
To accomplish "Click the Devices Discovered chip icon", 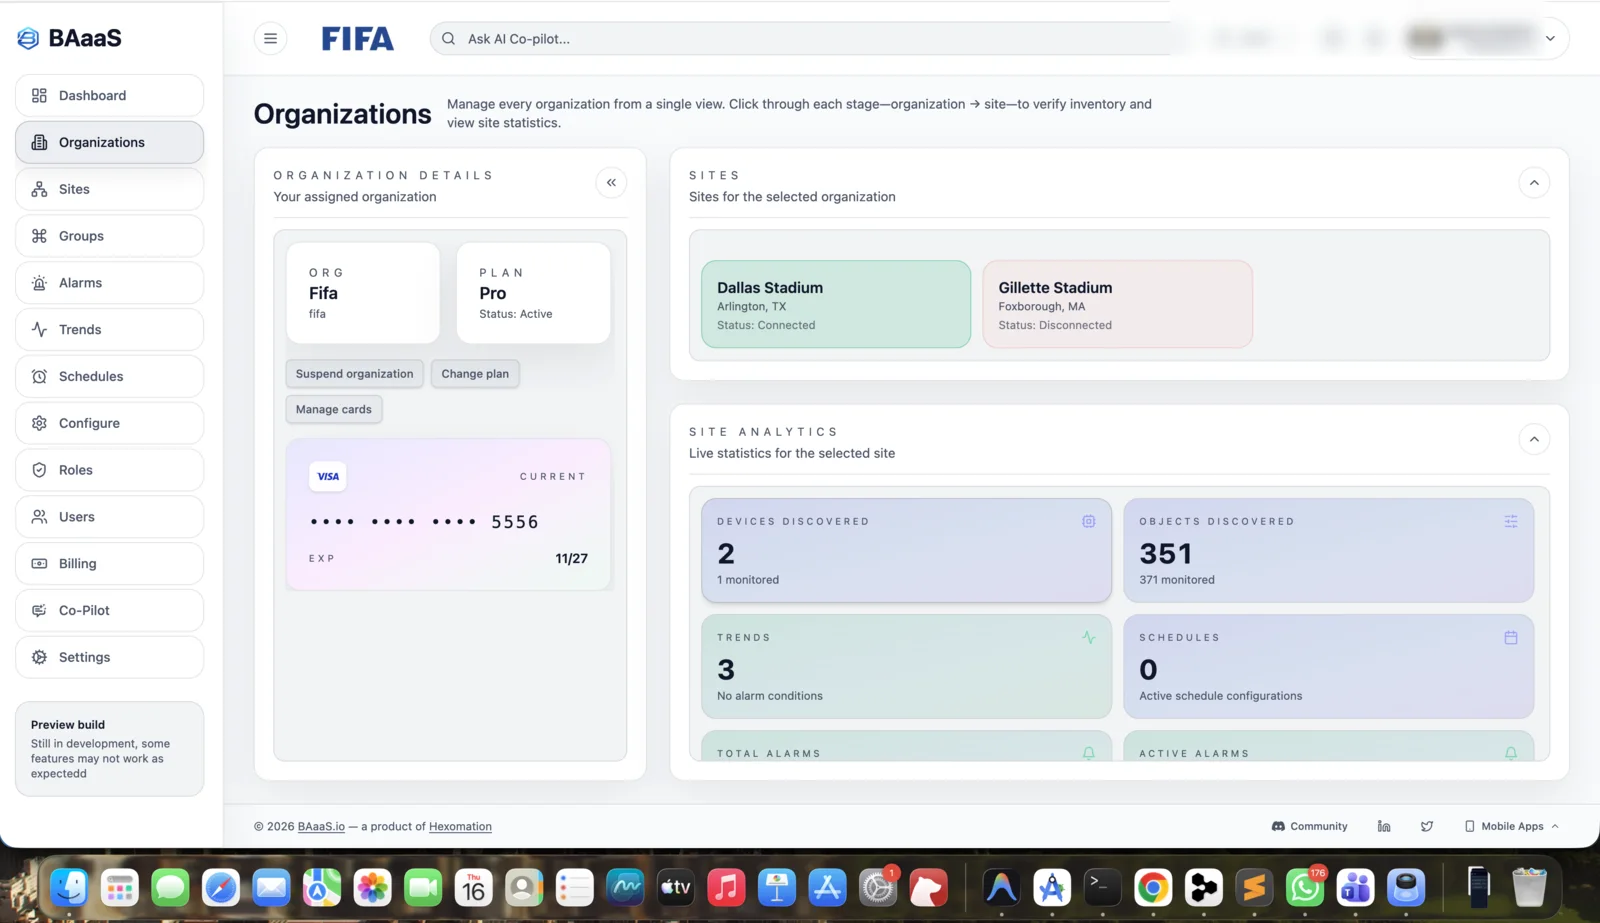I will (1088, 521).
